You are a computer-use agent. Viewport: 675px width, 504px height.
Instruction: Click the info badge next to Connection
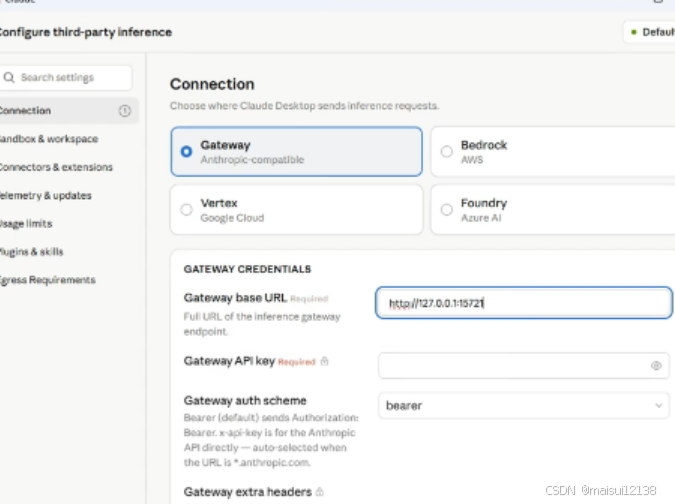(x=124, y=111)
